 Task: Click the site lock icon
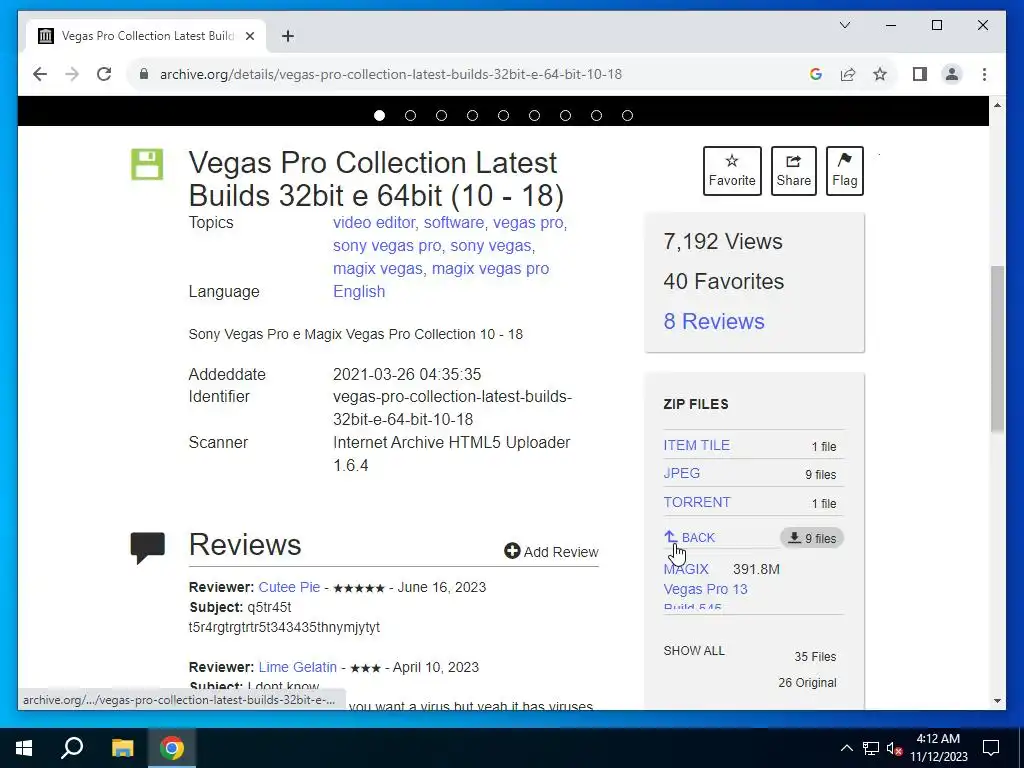[x=144, y=74]
